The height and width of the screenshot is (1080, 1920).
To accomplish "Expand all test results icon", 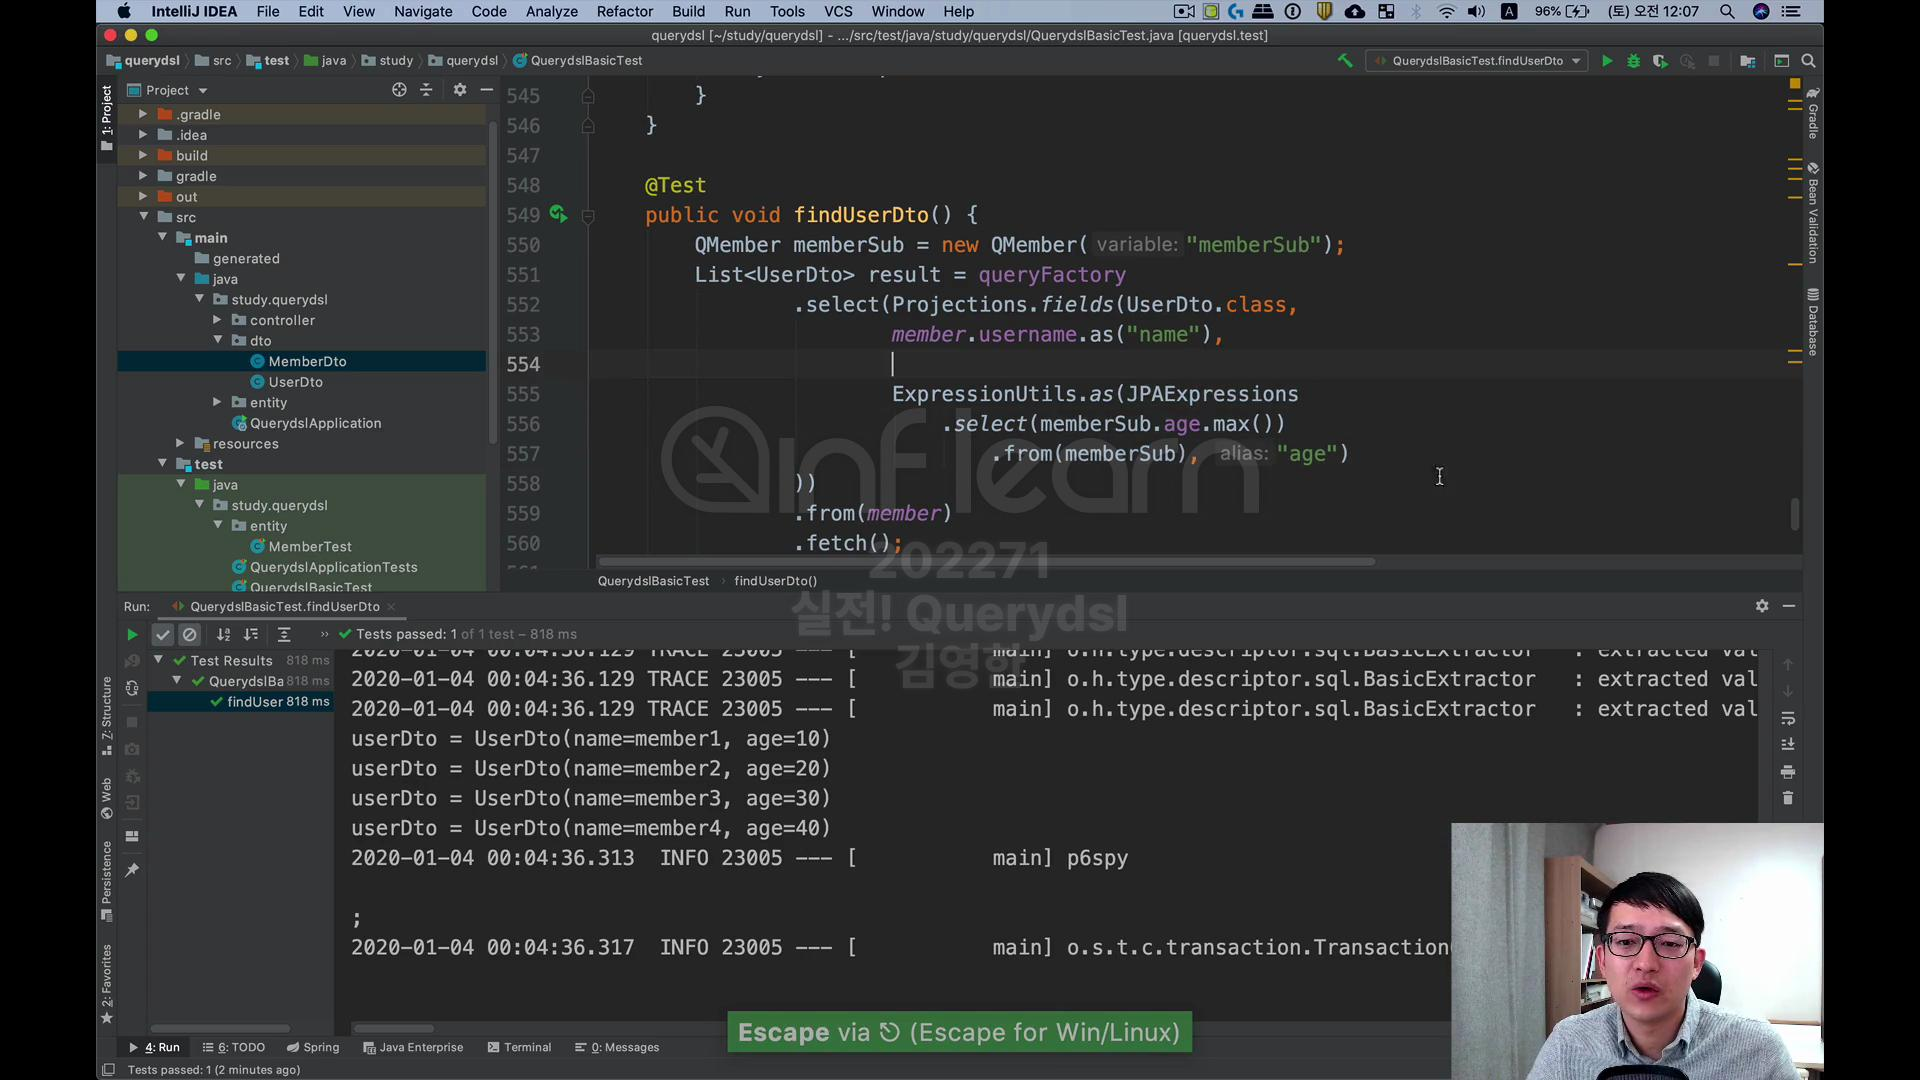I will pos(284,634).
